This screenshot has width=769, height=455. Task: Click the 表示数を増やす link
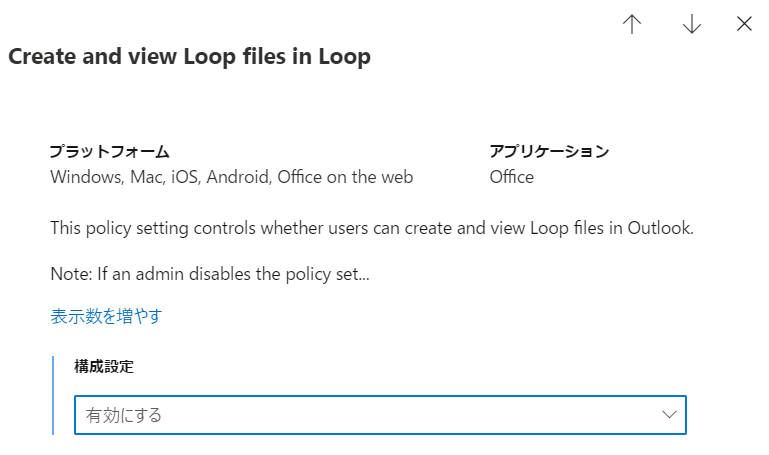click(x=106, y=316)
